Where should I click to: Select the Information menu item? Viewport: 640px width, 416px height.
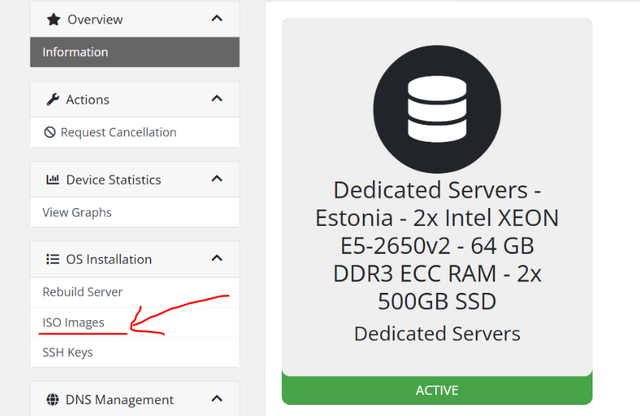pos(135,52)
